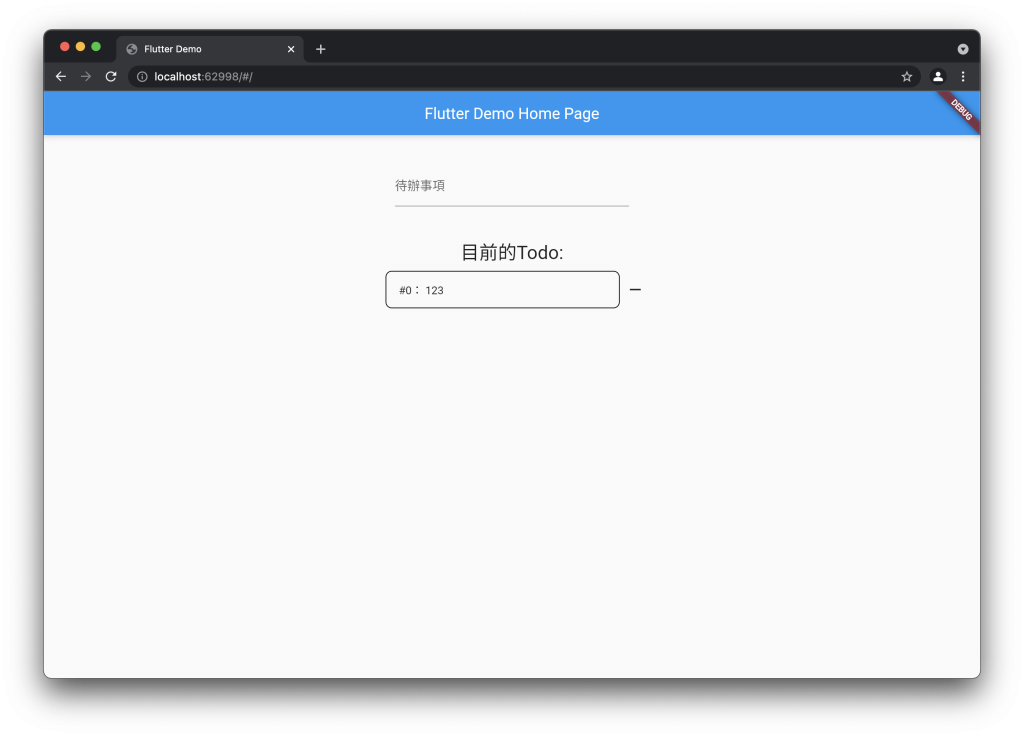1024x736 pixels.
Task: Open the browser profile avatar icon
Action: coord(938,76)
